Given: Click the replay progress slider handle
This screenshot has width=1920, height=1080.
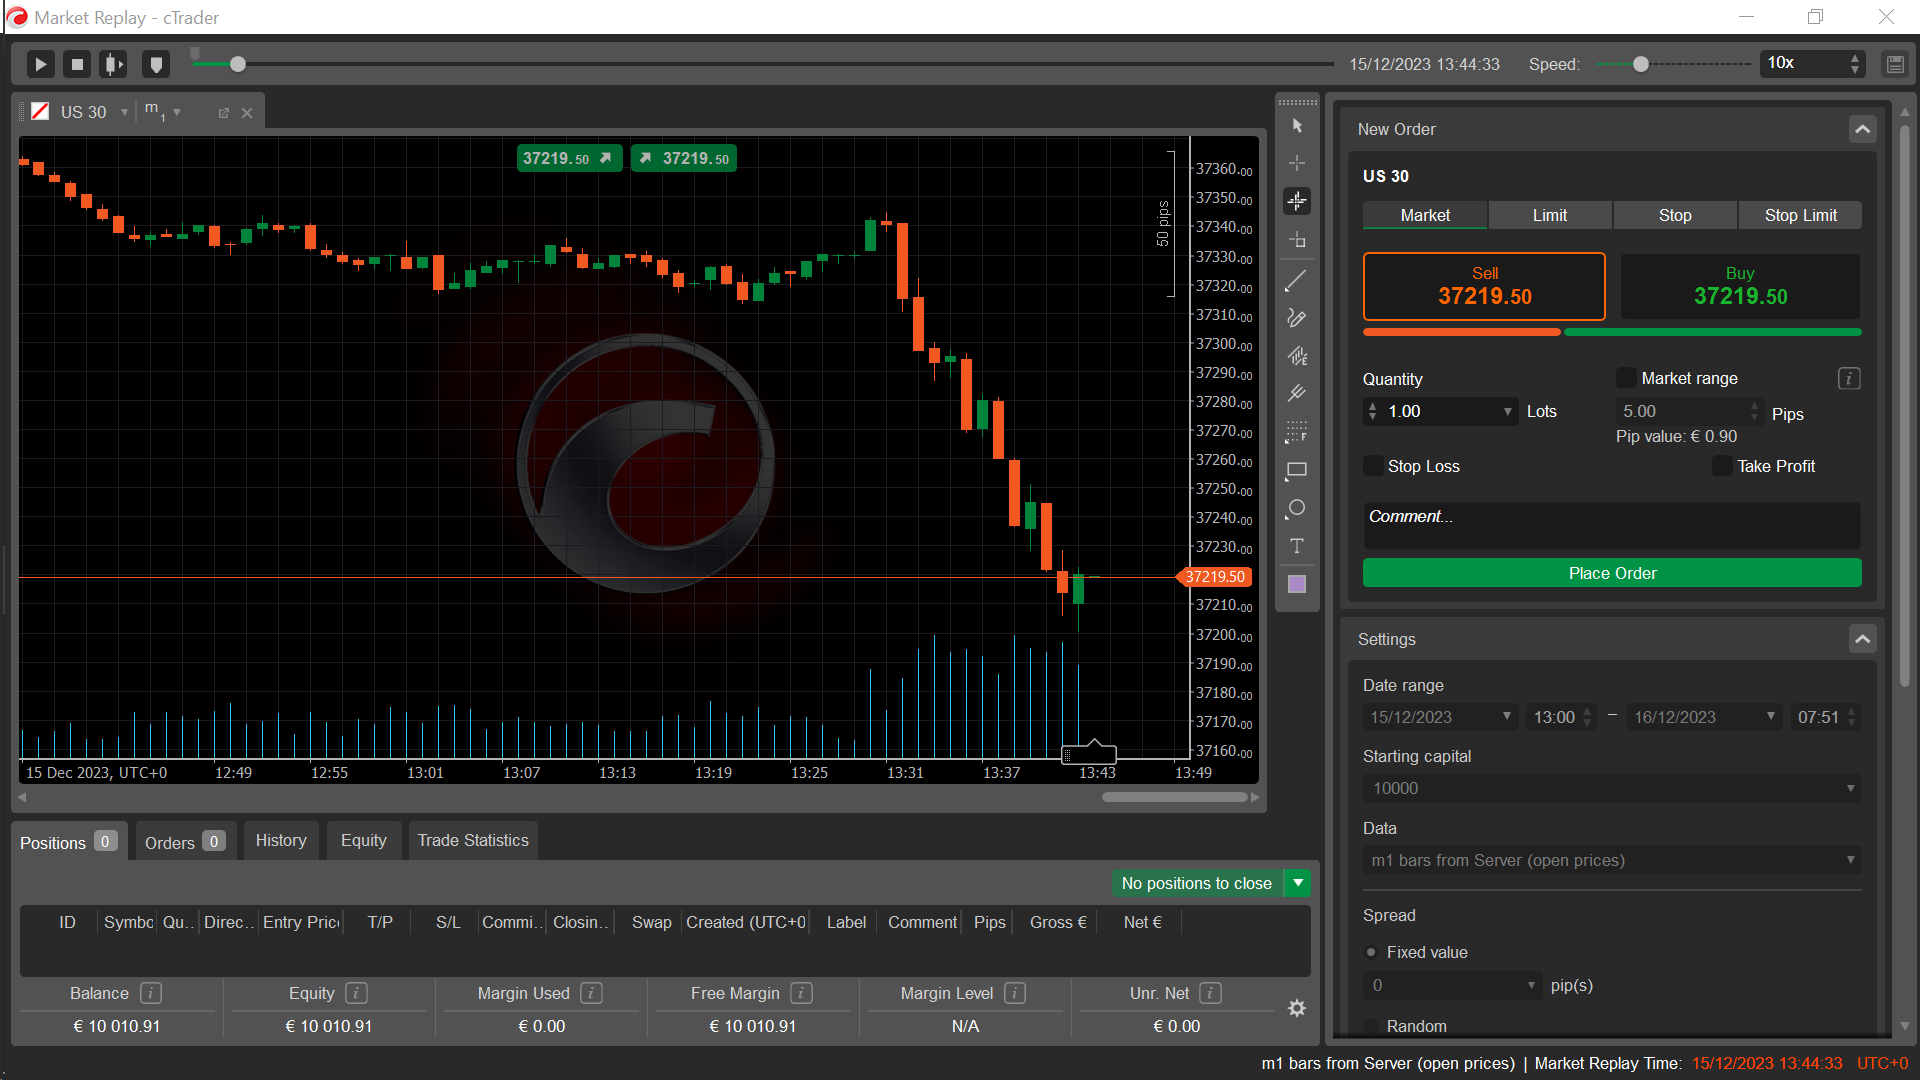Looking at the screenshot, I should coord(238,64).
